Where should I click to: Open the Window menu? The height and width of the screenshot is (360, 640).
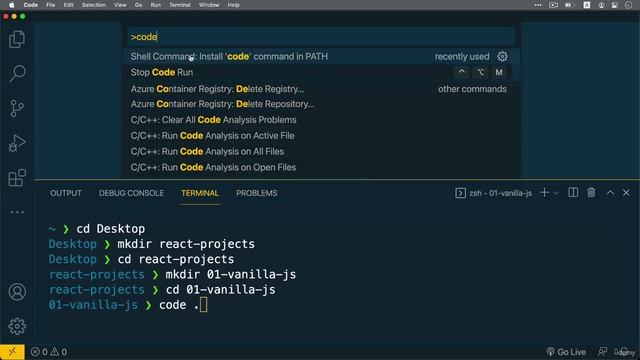[209, 5]
